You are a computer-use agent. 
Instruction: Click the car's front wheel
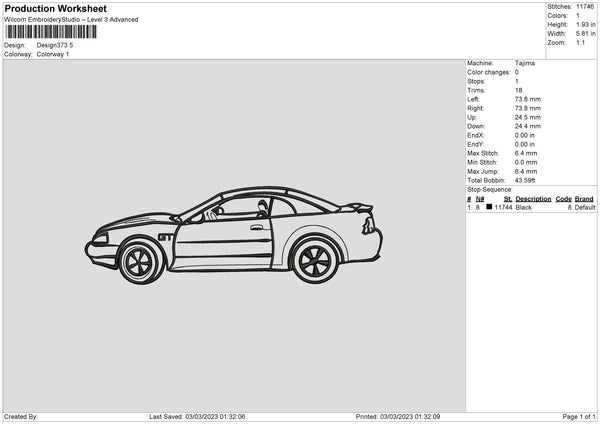point(140,260)
